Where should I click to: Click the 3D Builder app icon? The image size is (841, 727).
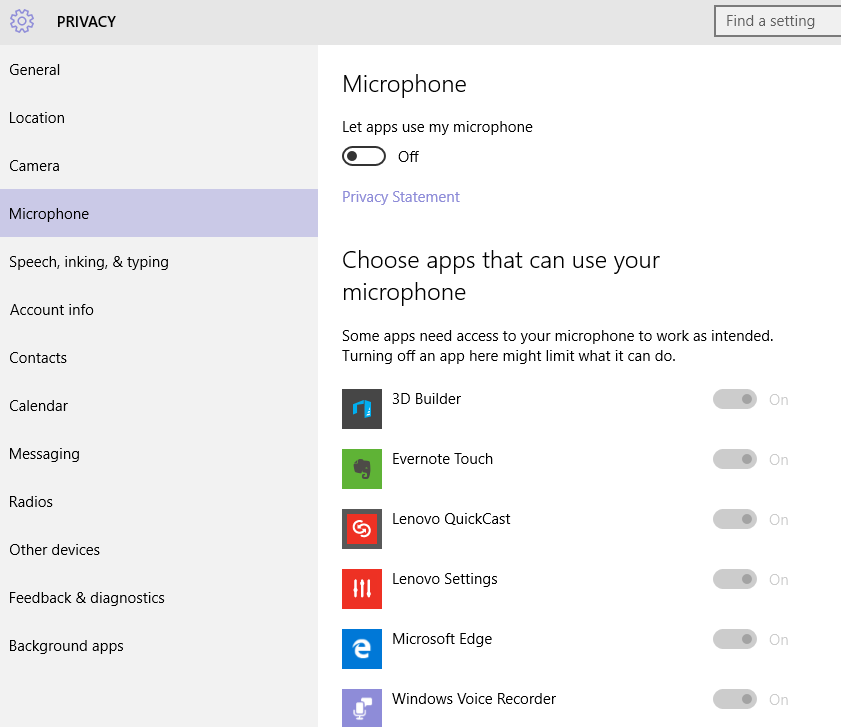pos(362,409)
